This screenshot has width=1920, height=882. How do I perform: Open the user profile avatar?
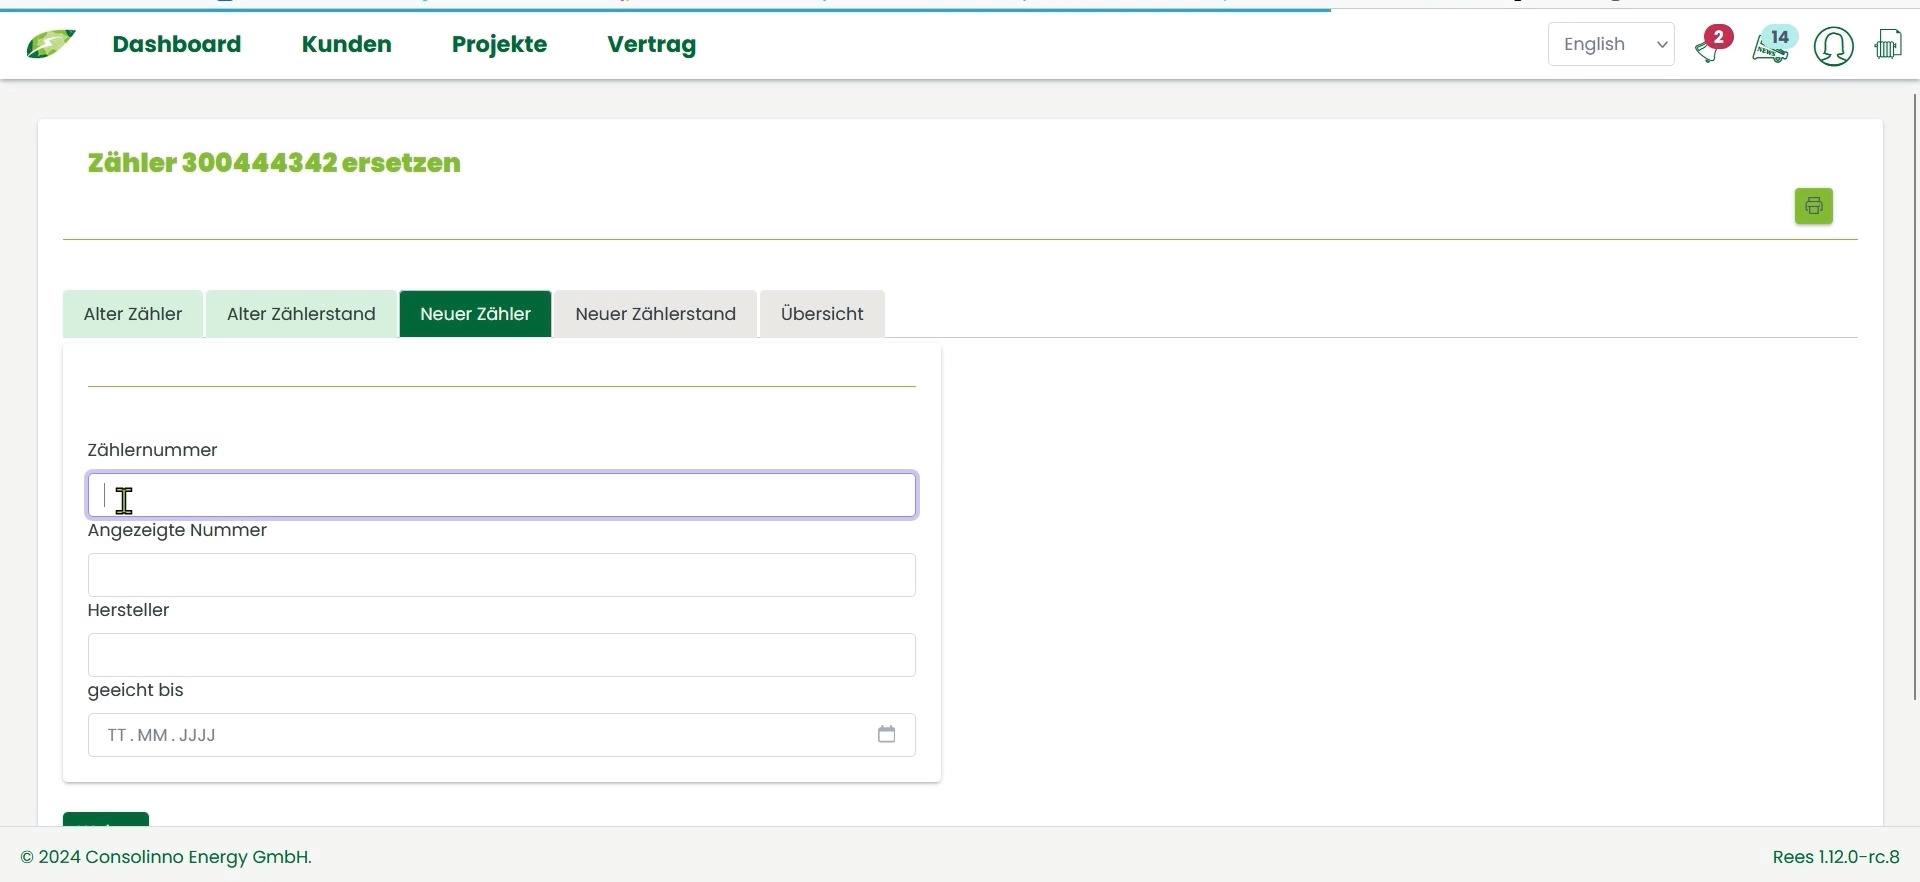click(1833, 46)
